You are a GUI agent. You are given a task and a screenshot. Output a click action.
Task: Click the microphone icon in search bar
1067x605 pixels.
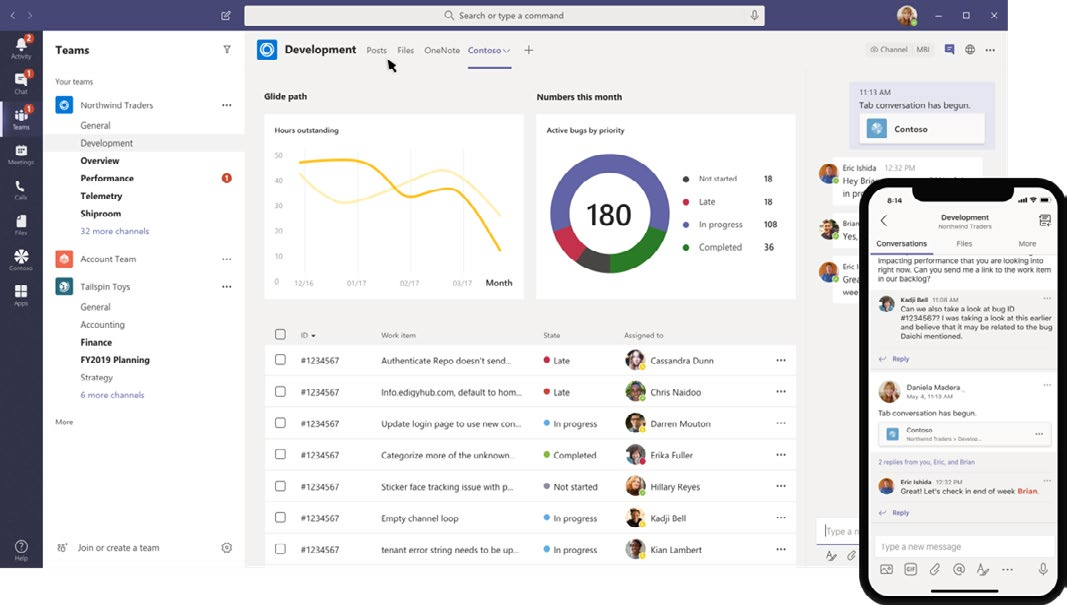coord(754,15)
